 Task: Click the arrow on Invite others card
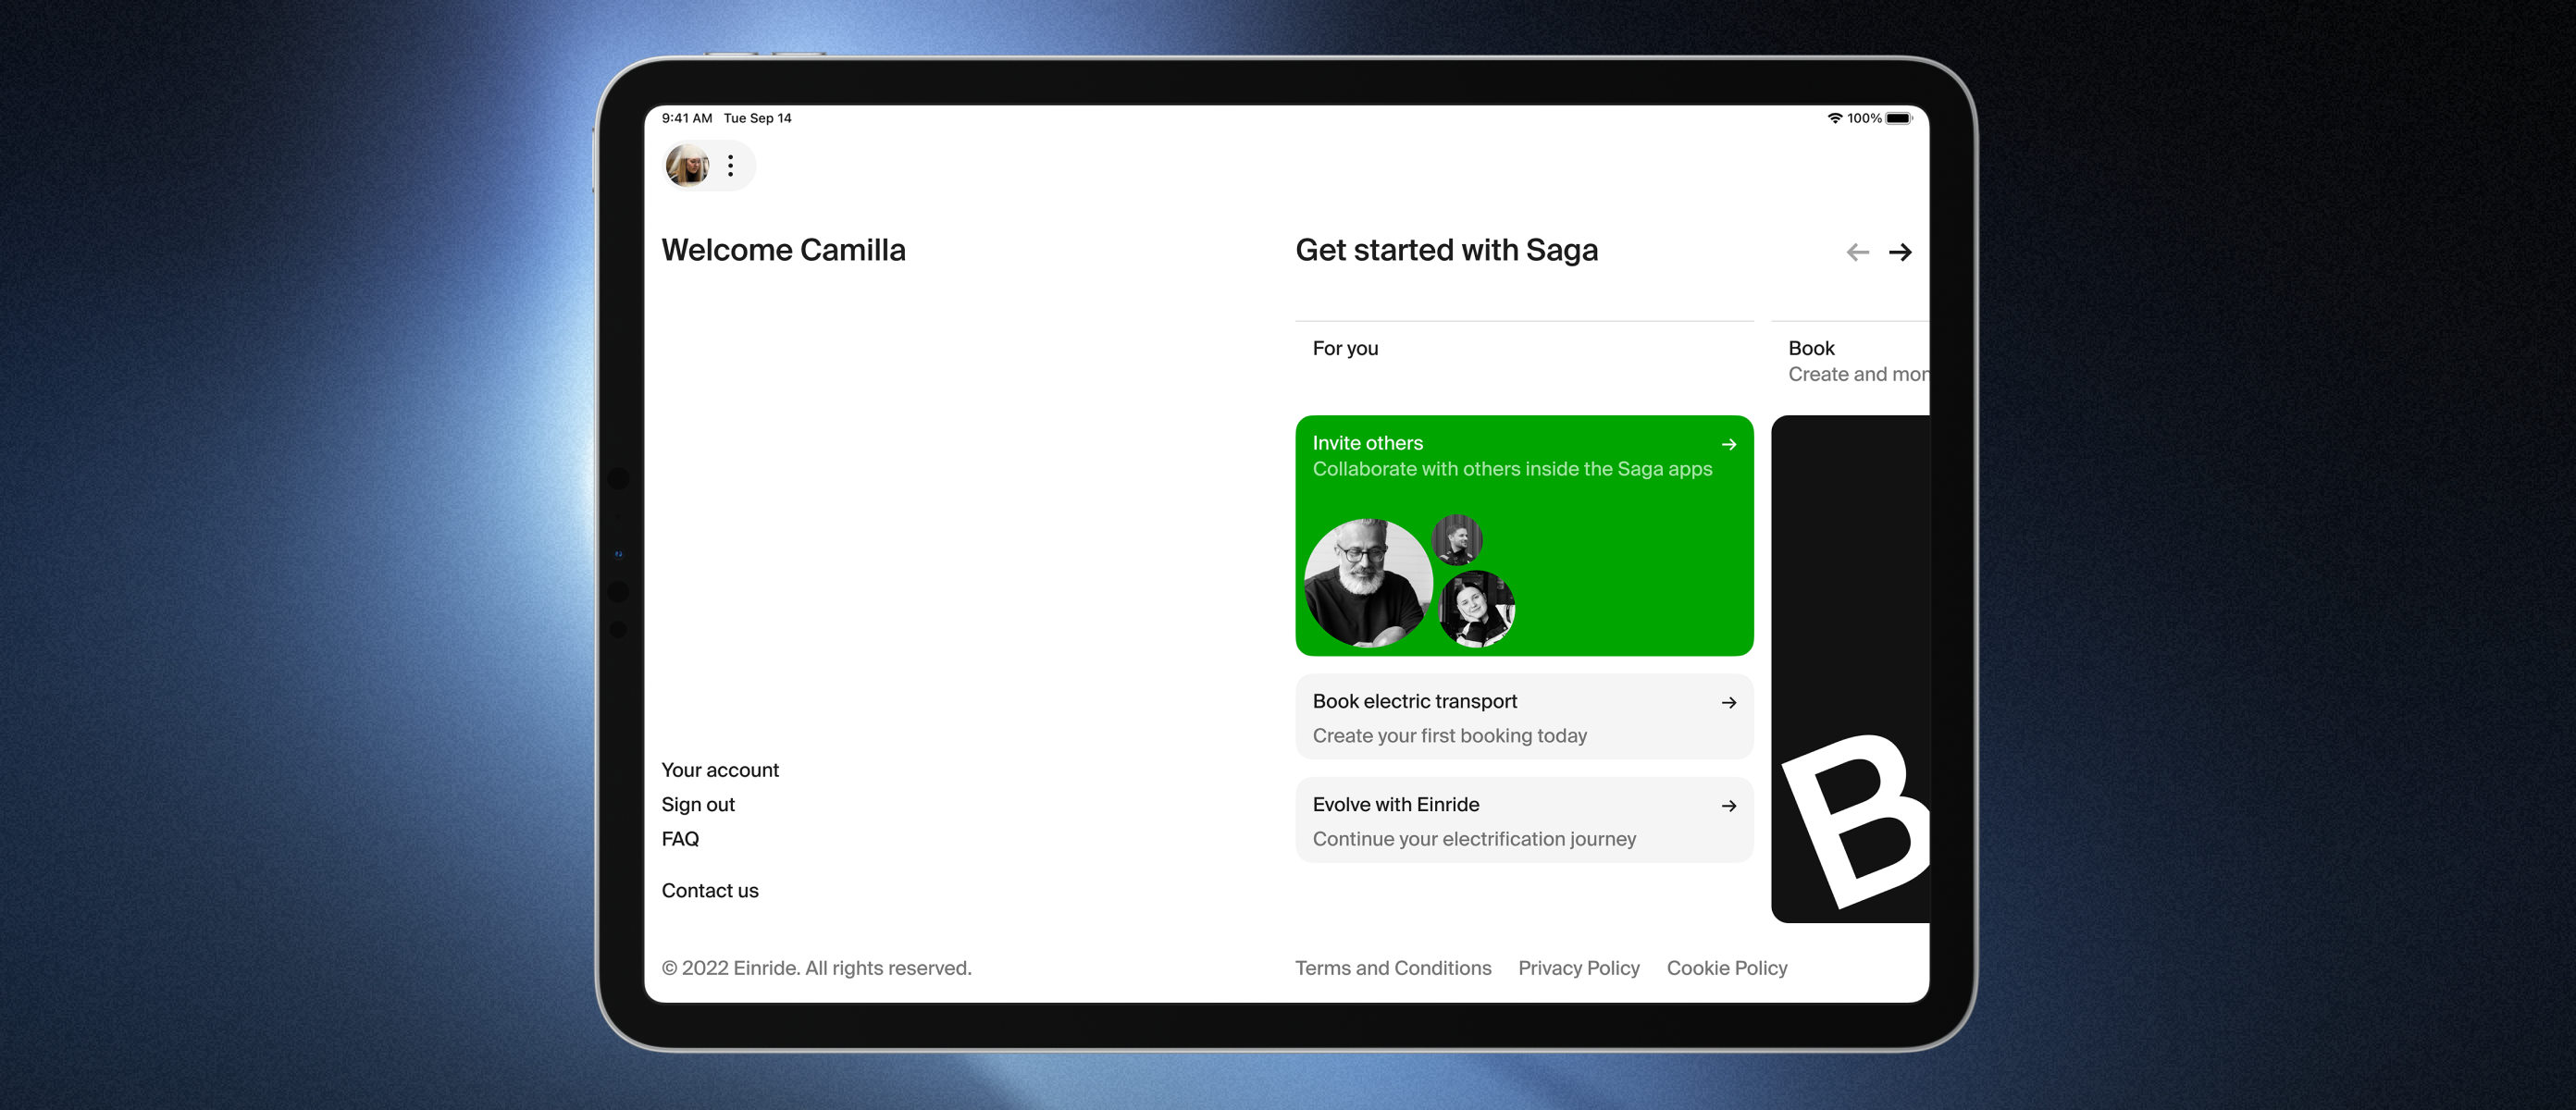pyautogui.click(x=1729, y=444)
